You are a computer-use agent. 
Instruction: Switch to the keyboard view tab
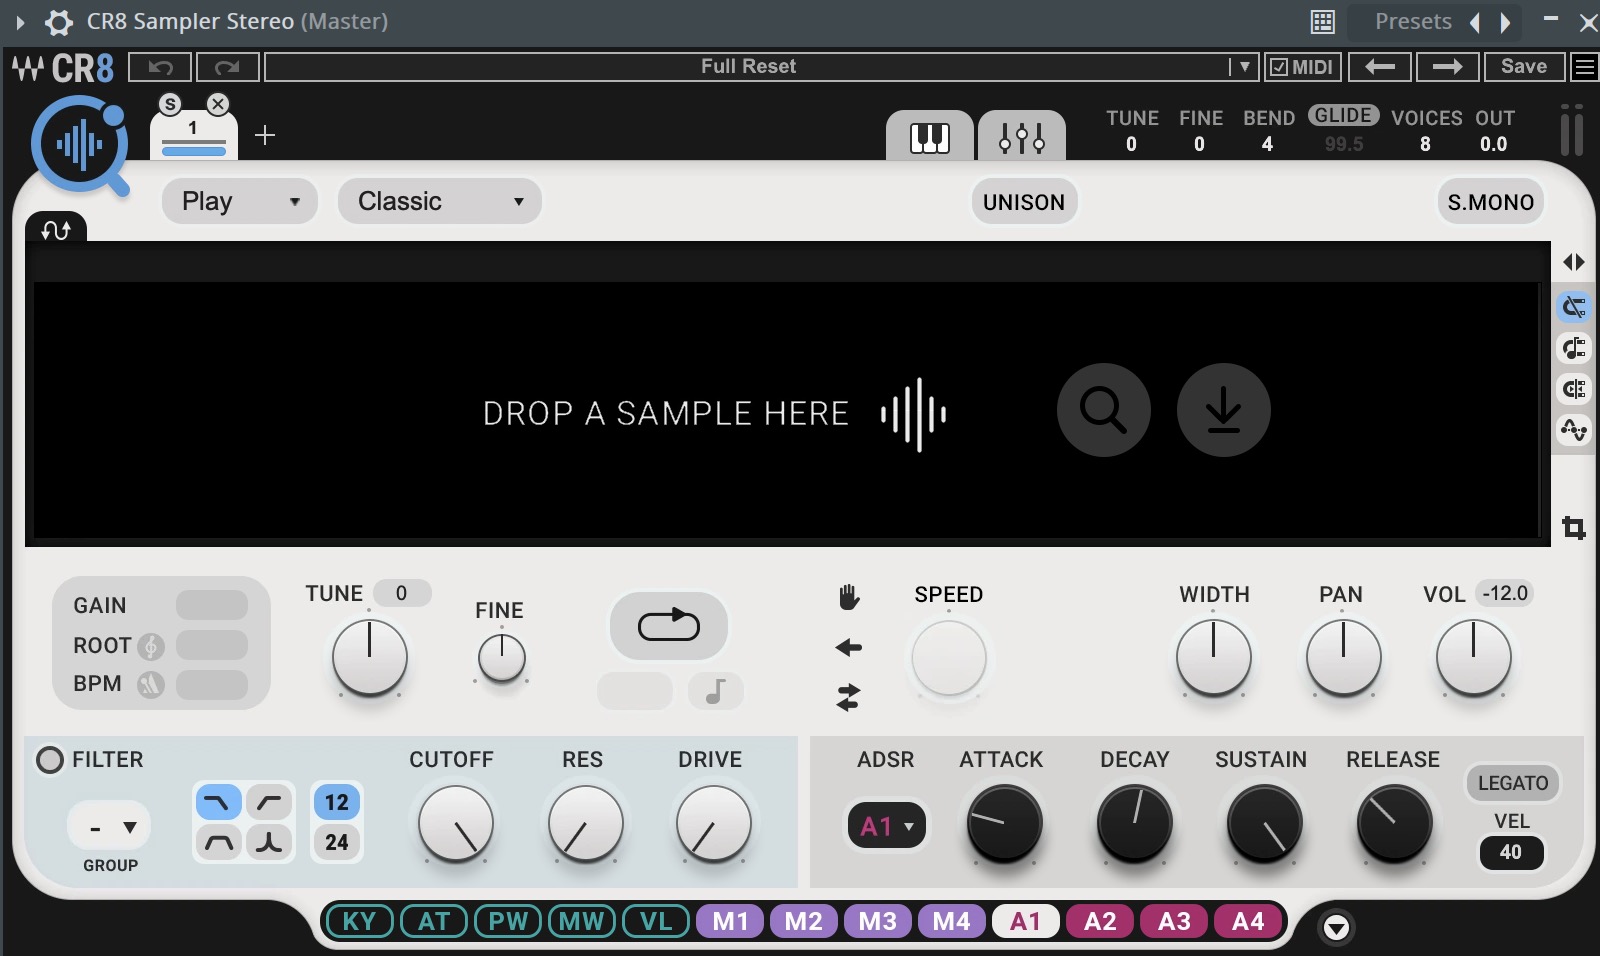pos(930,136)
